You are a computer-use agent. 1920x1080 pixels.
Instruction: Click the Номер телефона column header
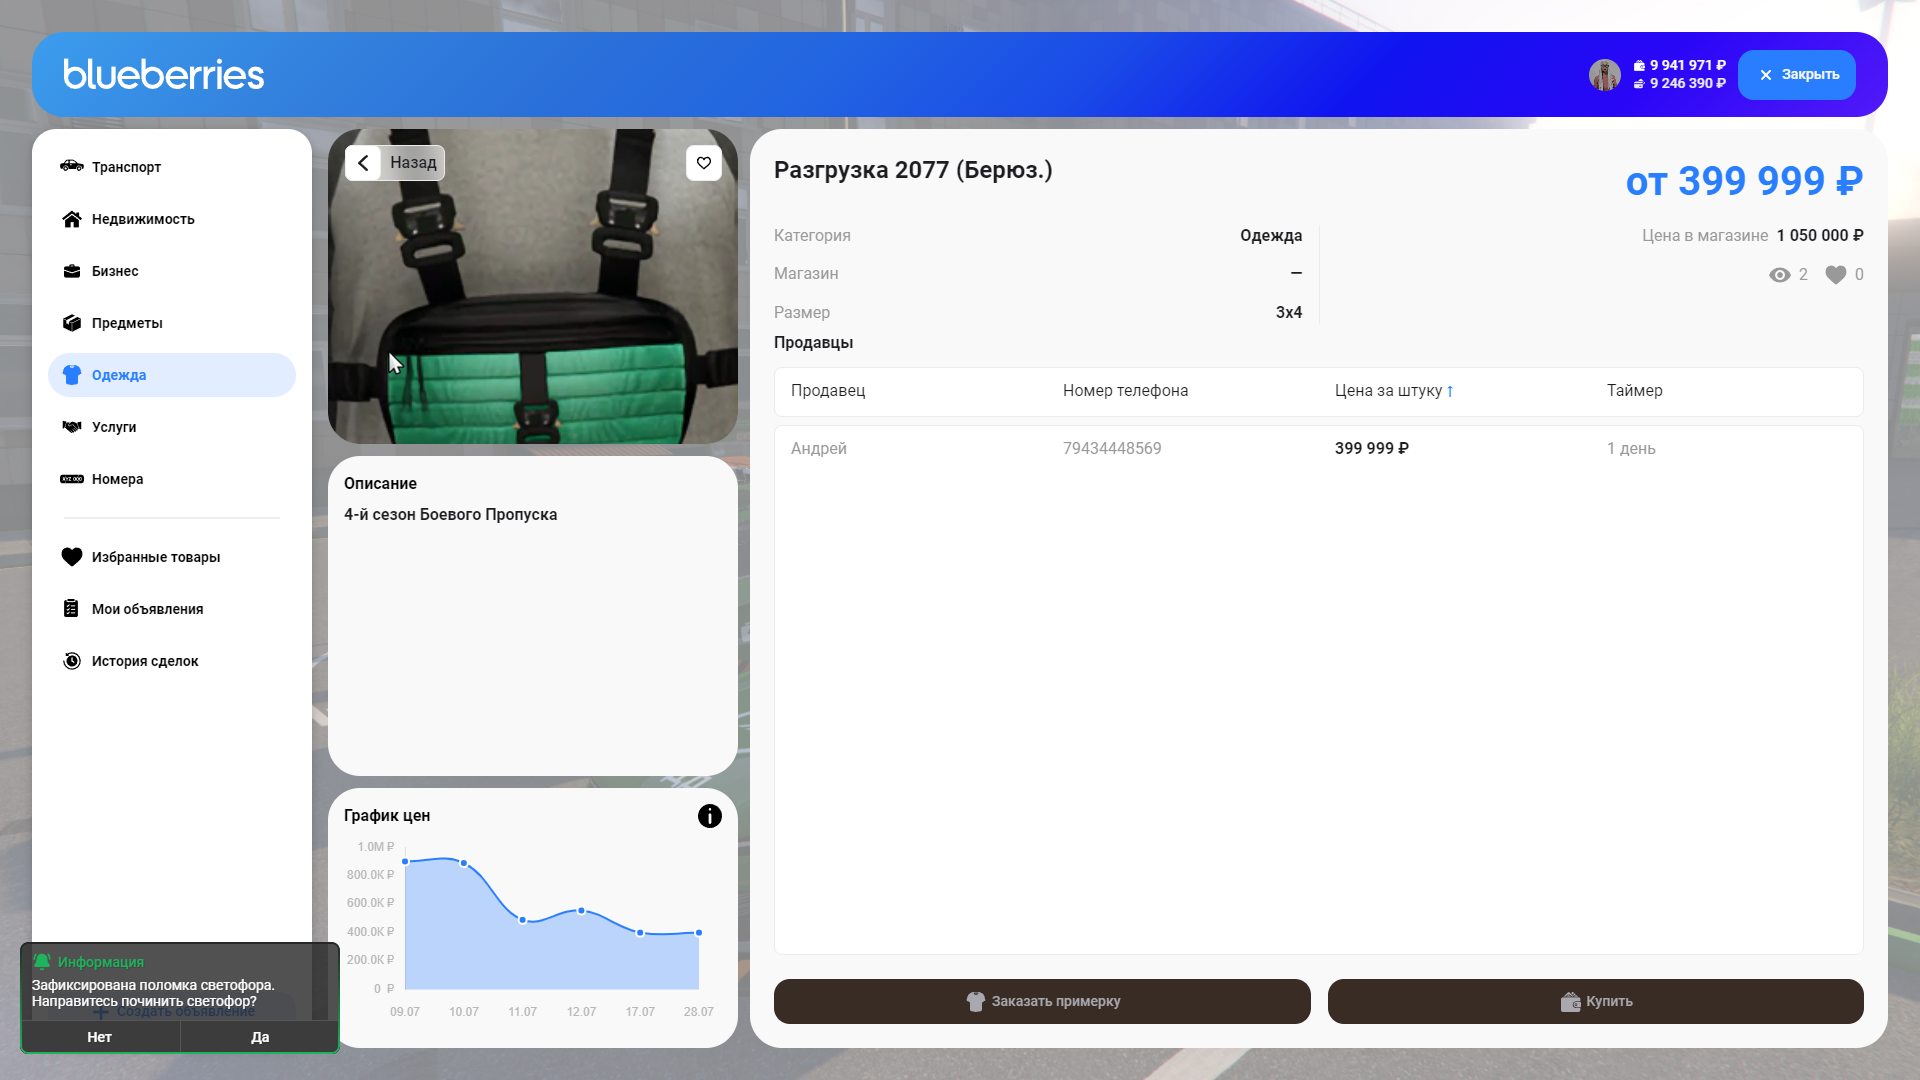pyautogui.click(x=1126, y=391)
